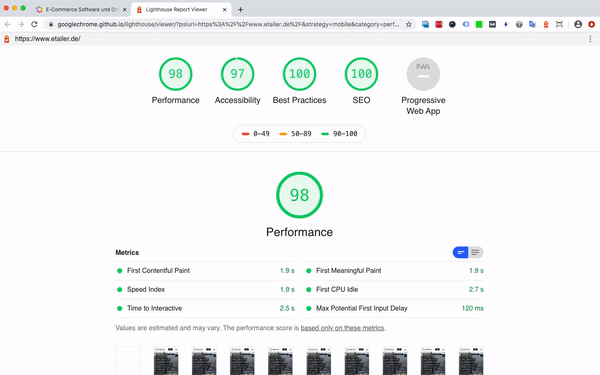Open the green square extension icon
Screen dimensions: 600x375
tap(479, 24)
